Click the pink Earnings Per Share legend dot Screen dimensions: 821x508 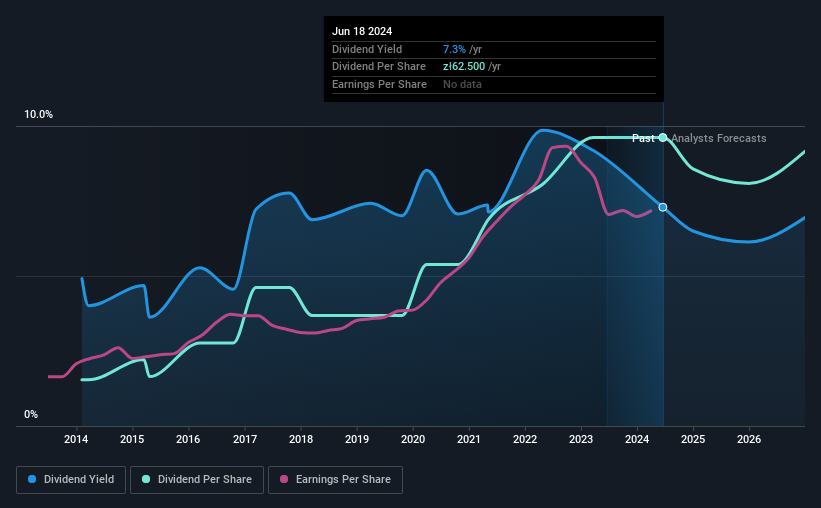[x=284, y=479]
